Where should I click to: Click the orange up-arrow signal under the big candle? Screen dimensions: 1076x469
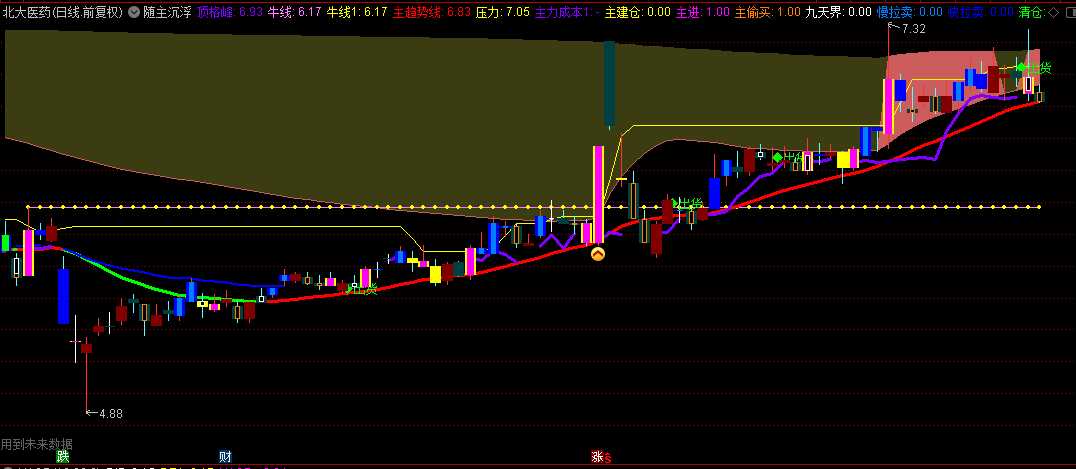[598, 254]
